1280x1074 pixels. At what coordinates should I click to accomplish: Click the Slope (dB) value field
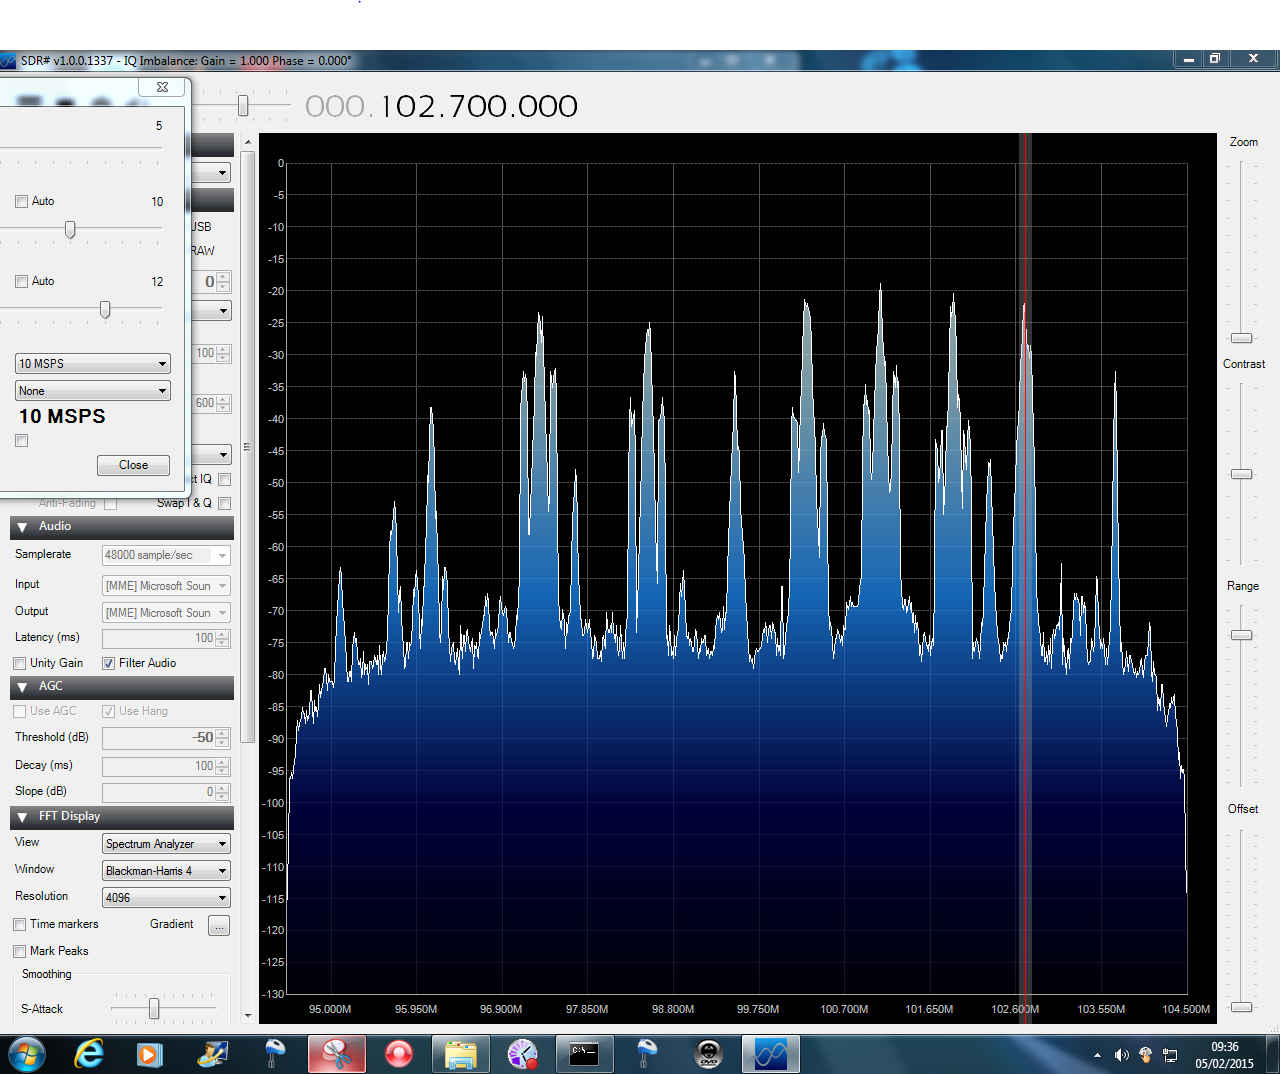(x=166, y=792)
